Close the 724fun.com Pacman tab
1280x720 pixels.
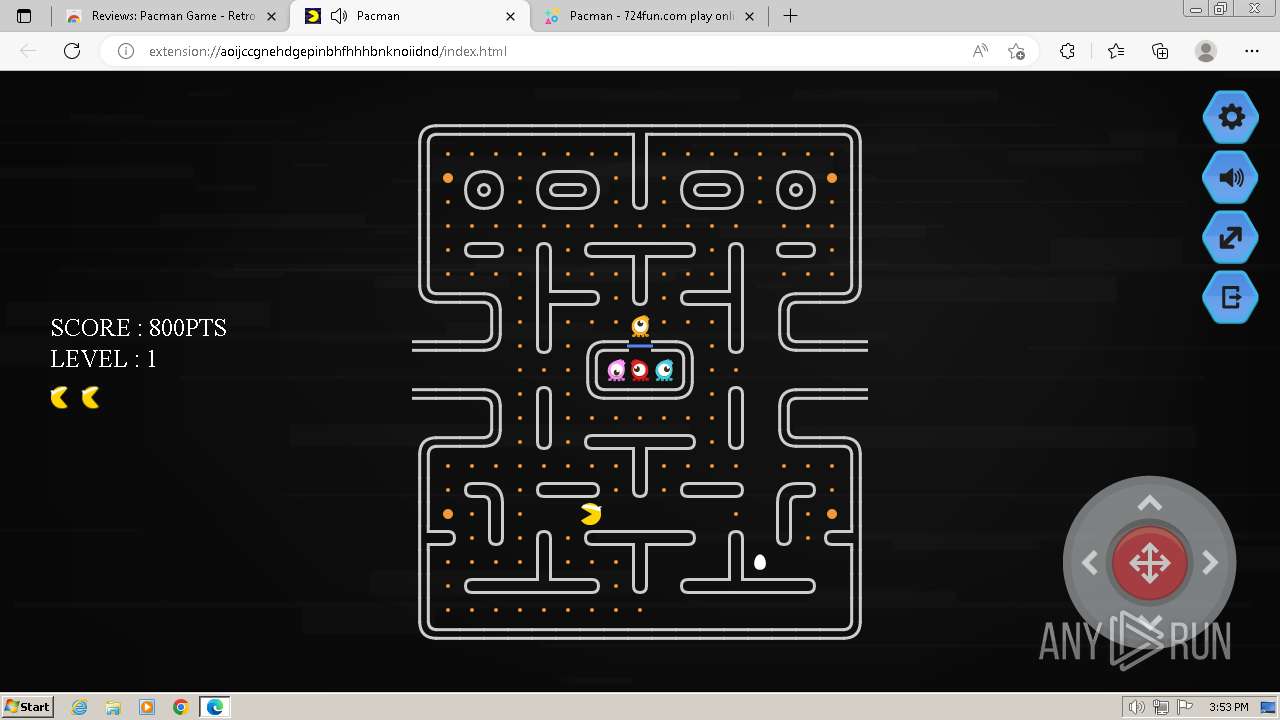749,16
